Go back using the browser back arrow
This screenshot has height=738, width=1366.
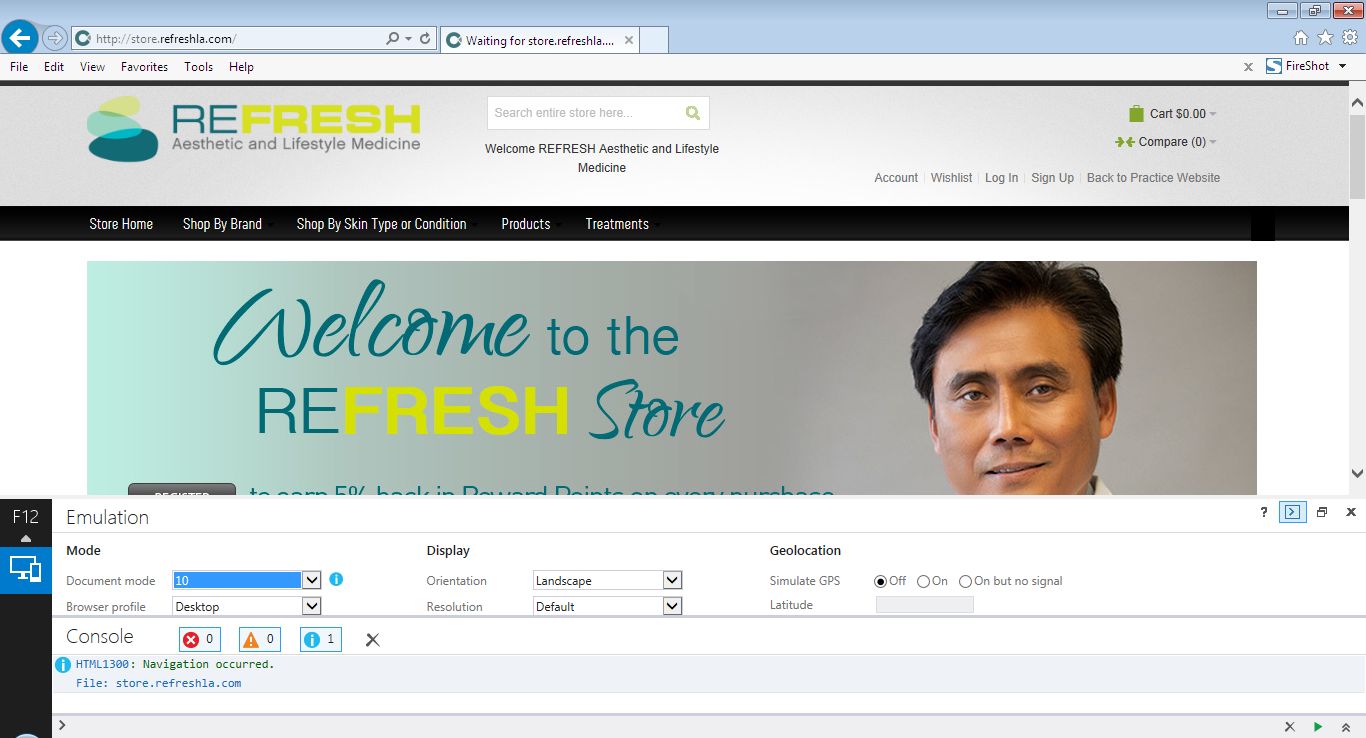[x=20, y=38]
